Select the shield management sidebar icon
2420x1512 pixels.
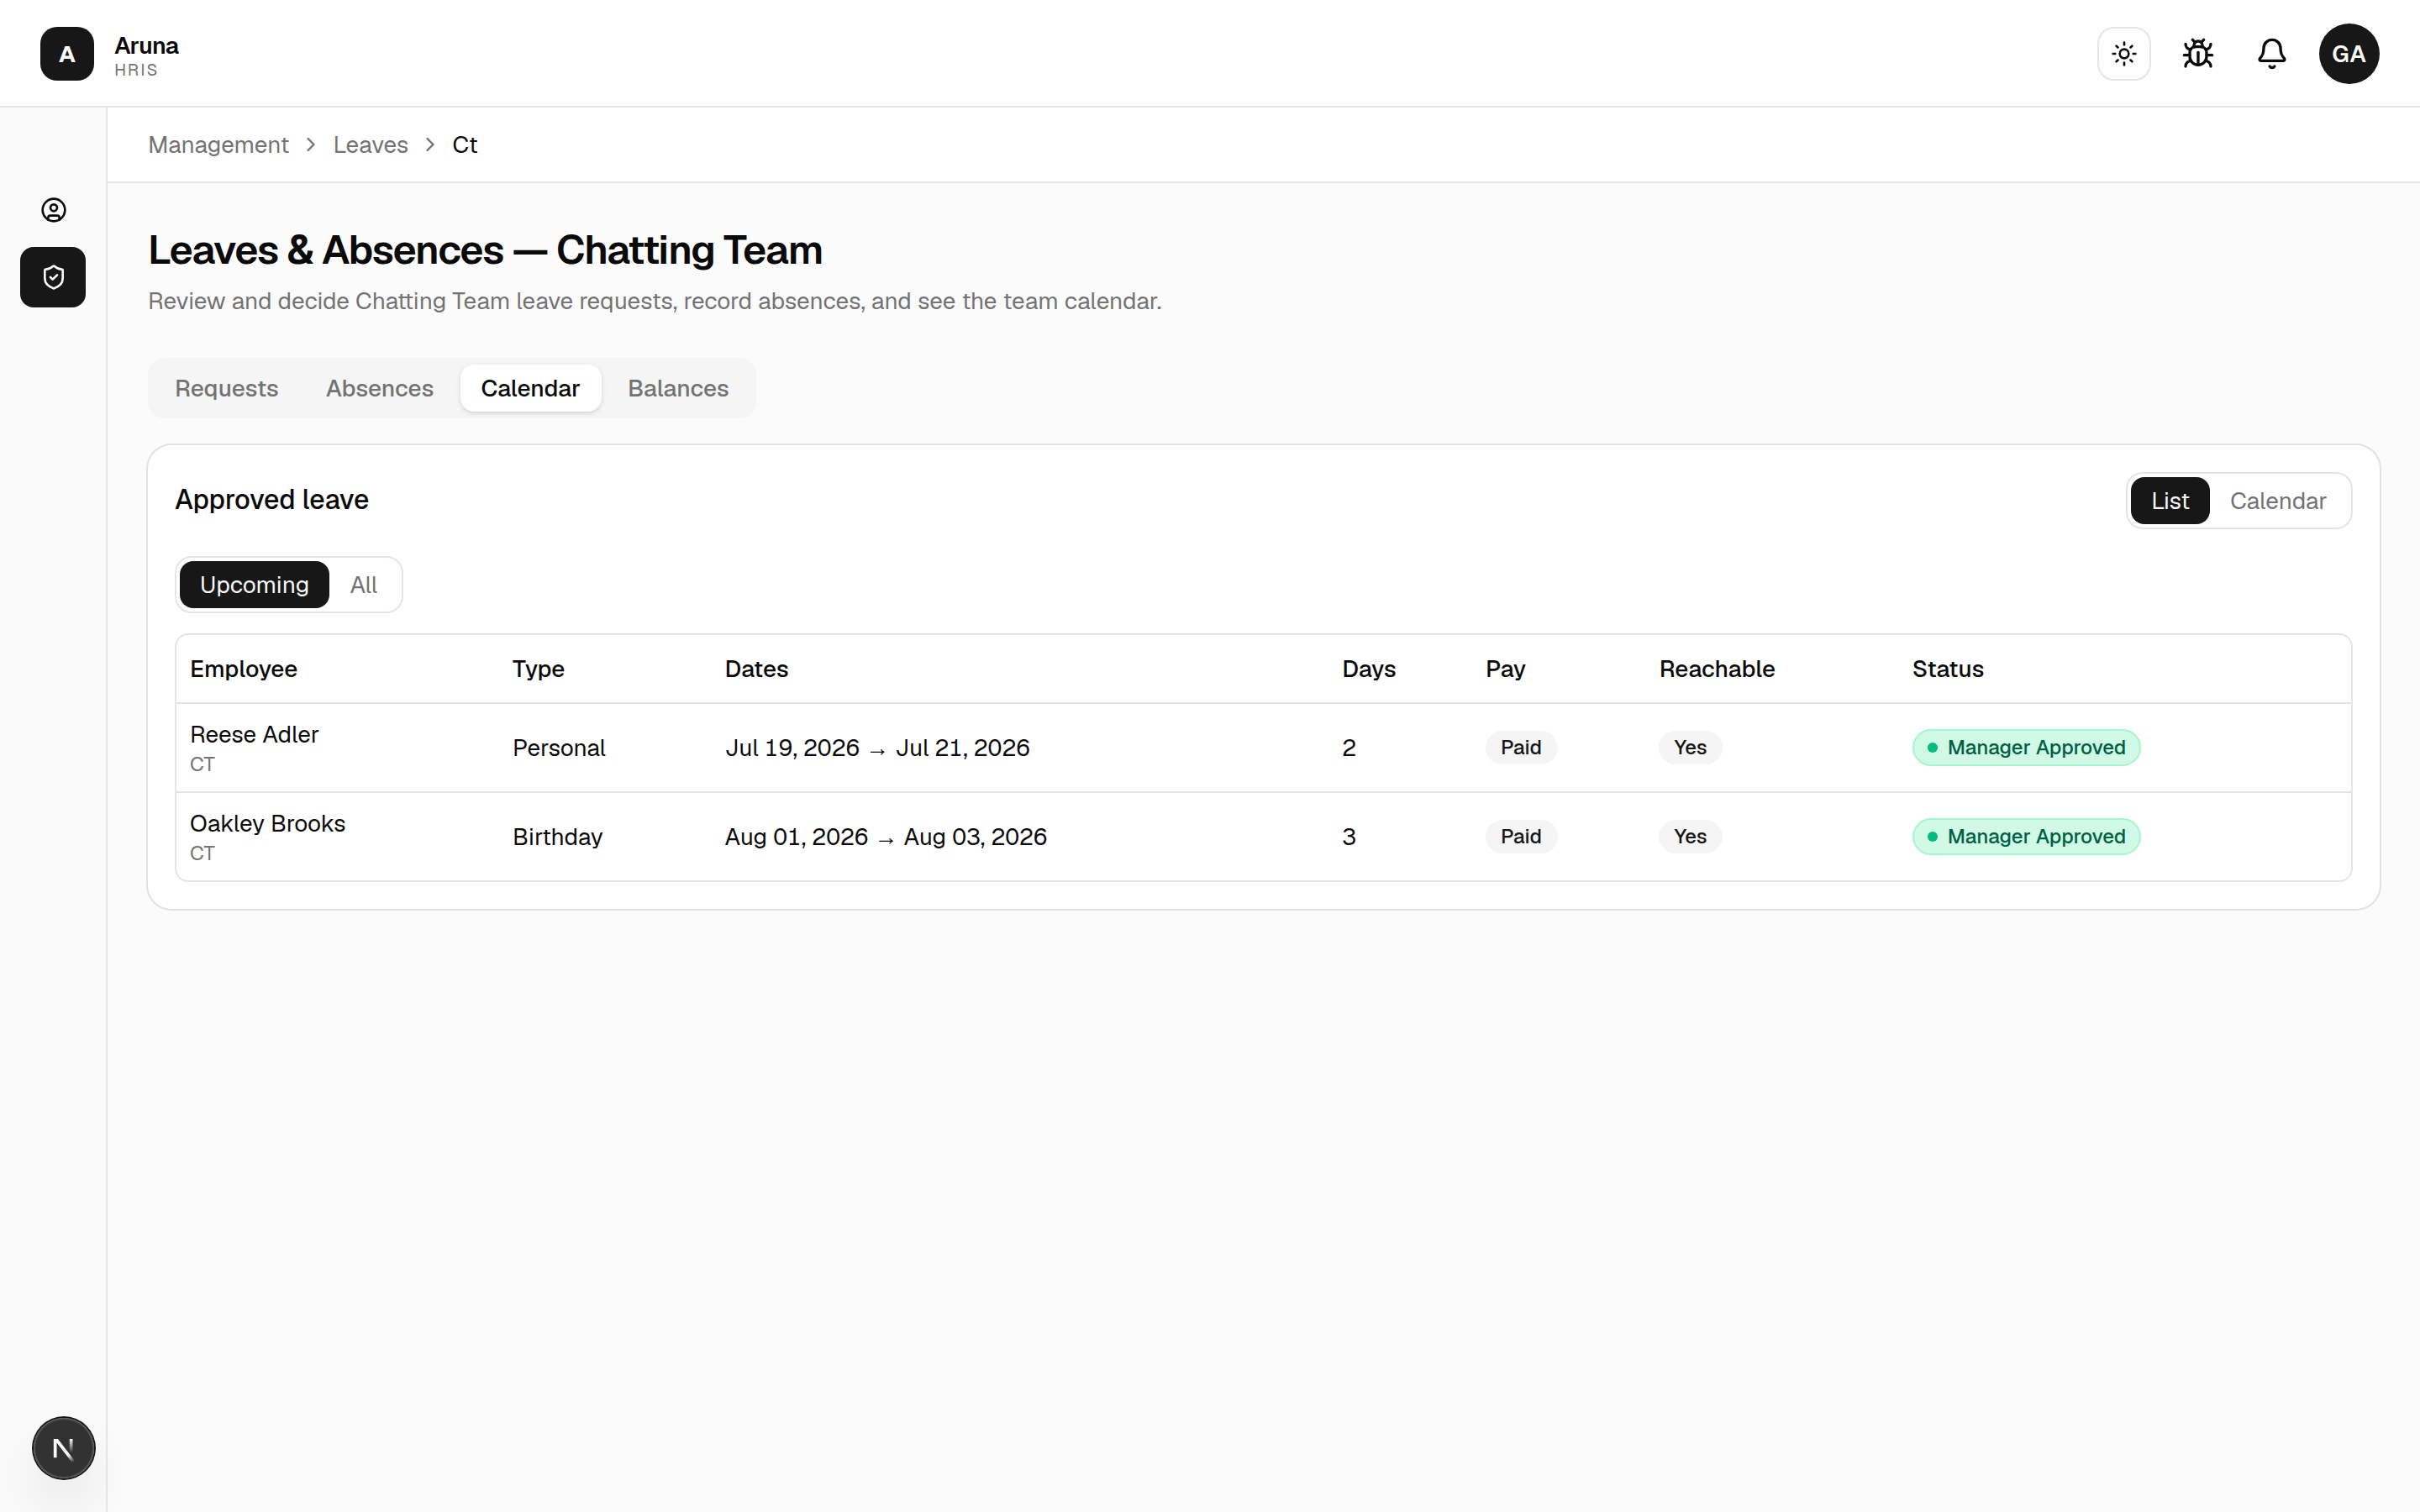53,277
